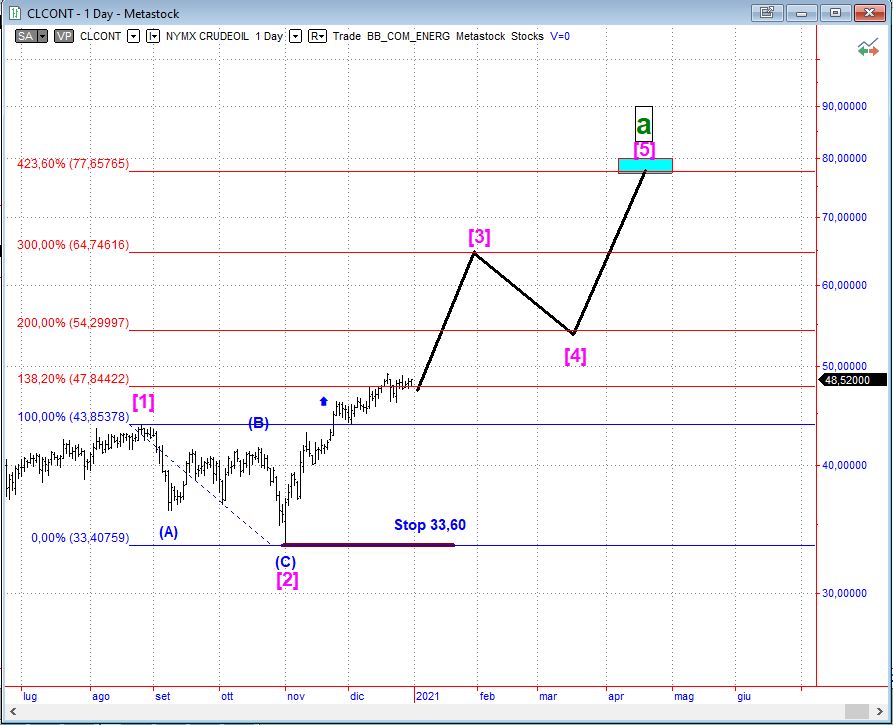Select the [2] wave label

tap(287, 580)
